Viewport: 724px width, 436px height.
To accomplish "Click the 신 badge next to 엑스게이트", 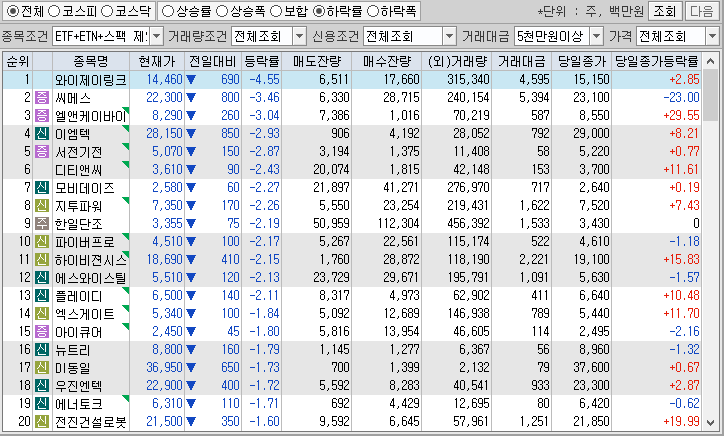I will click(42, 314).
